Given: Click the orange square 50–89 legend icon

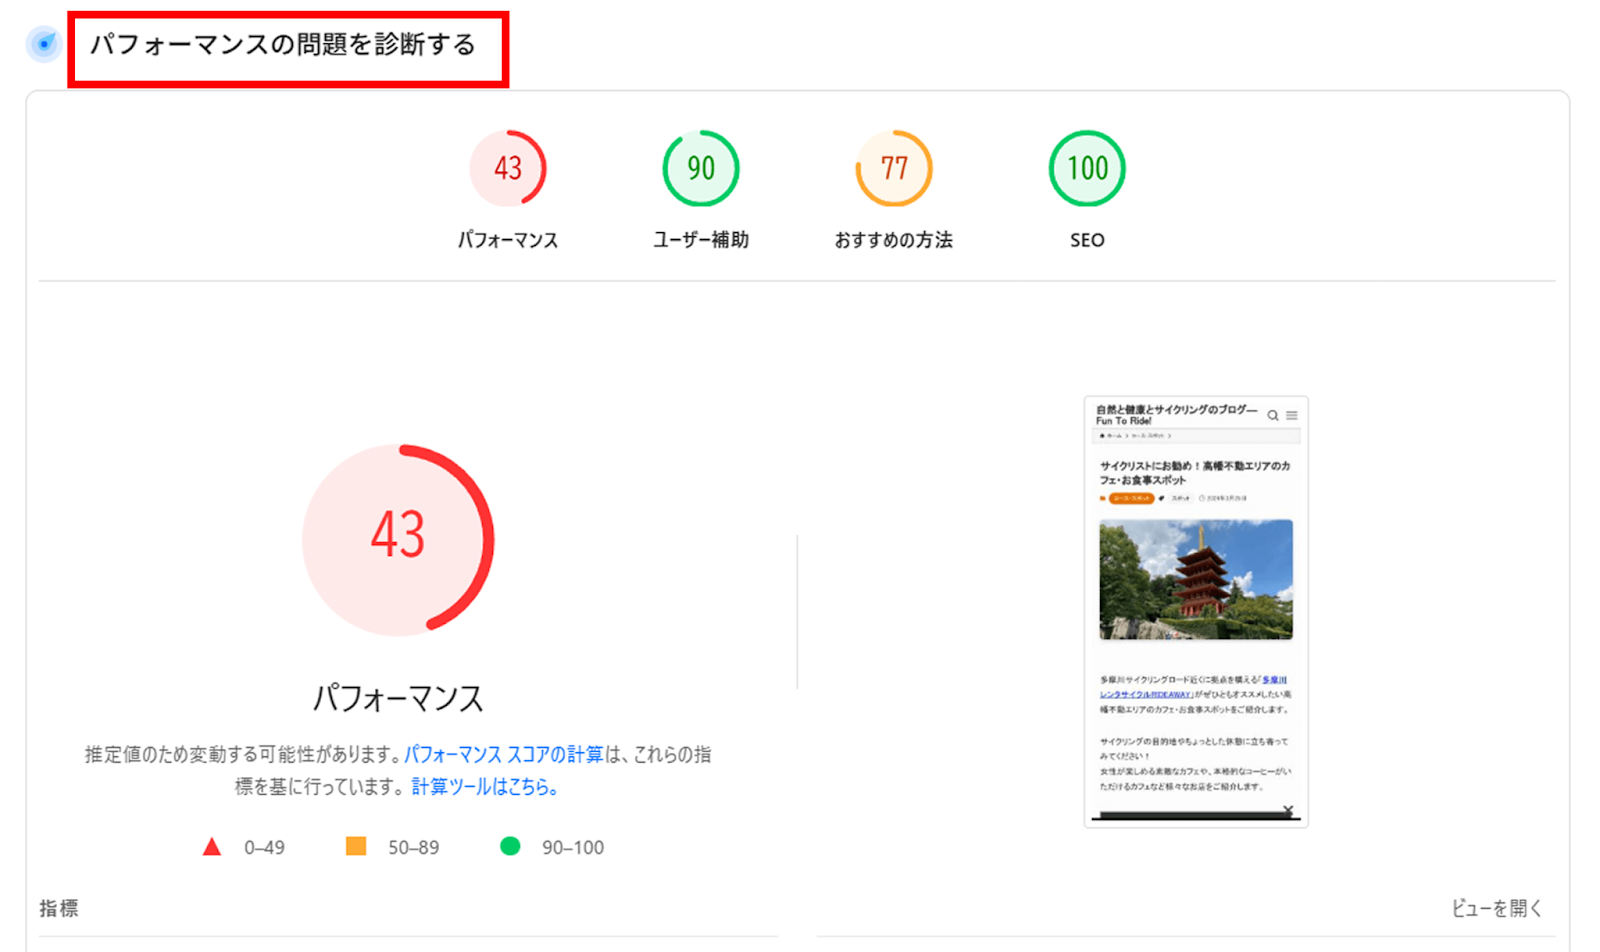Looking at the screenshot, I should tap(355, 847).
